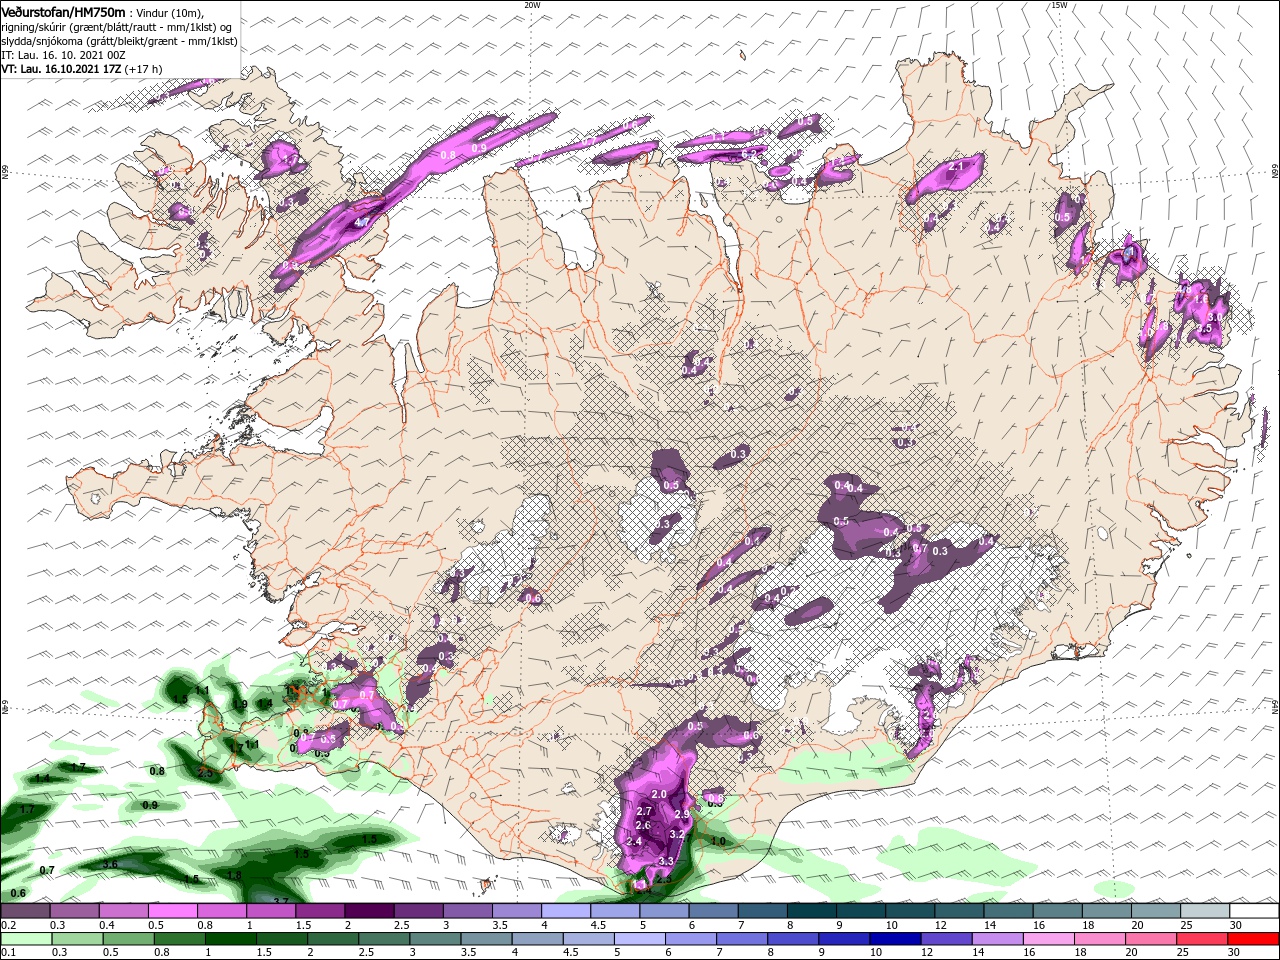This screenshot has height=960, width=1280.
Task: Pick the bright red 30 swatch, lower legend
Action: (x=1254, y=939)
